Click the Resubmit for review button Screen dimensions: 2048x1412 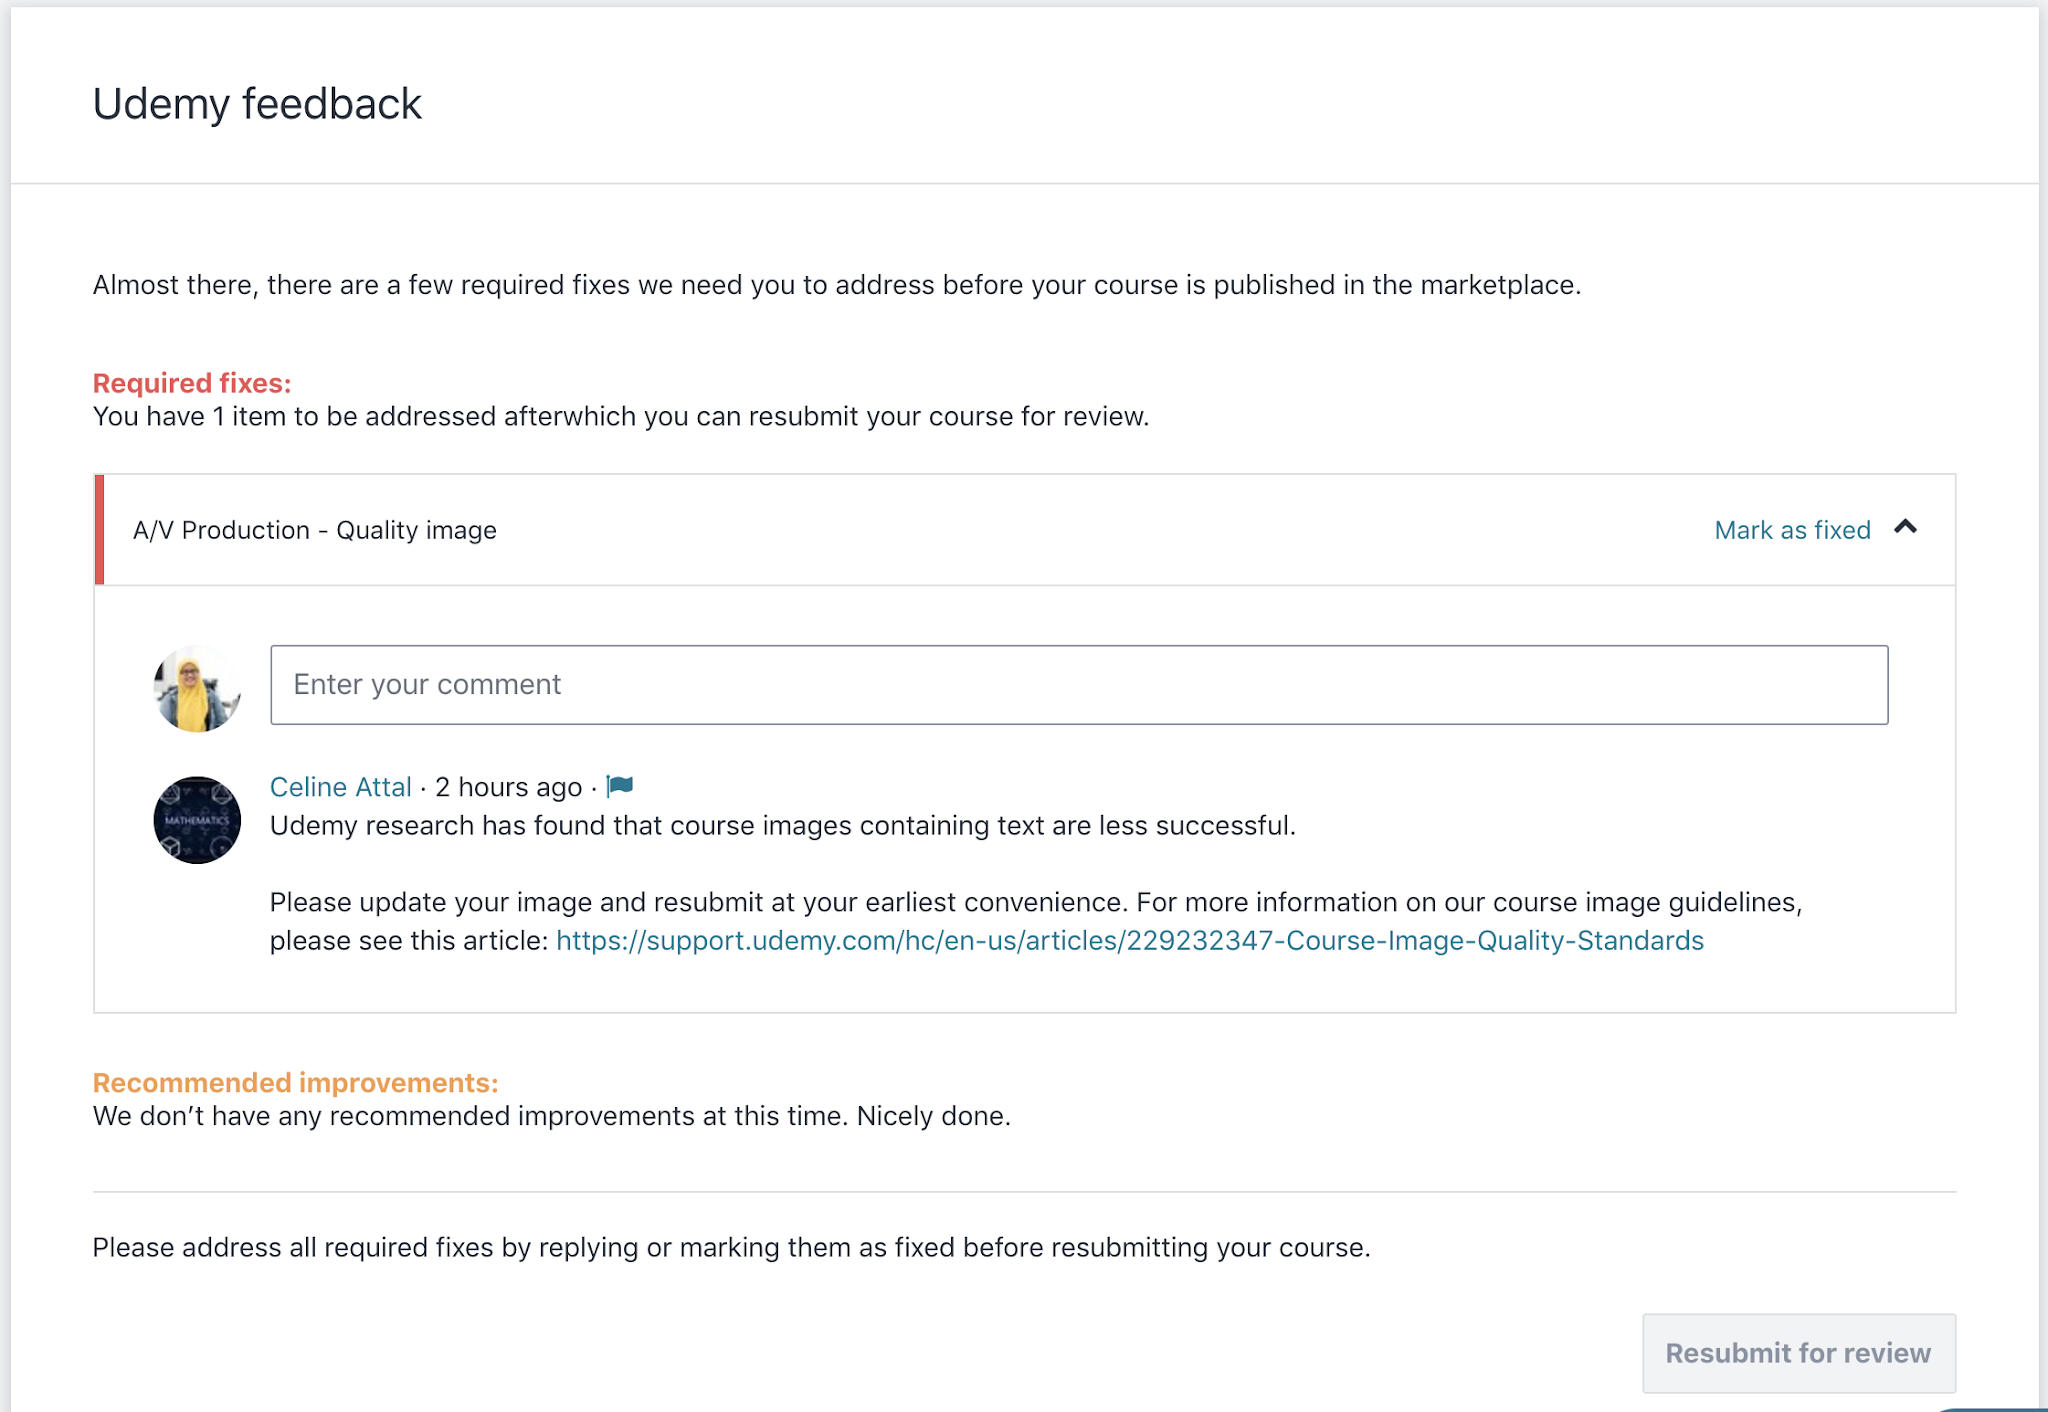coord(1798,1353)
